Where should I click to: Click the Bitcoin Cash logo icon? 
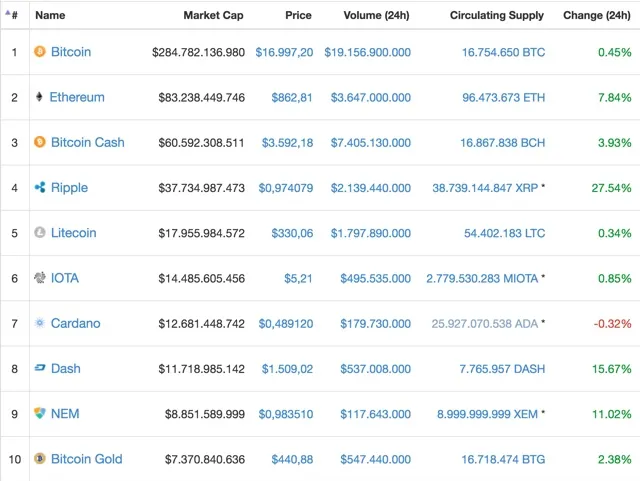click(x=40, y=142)
